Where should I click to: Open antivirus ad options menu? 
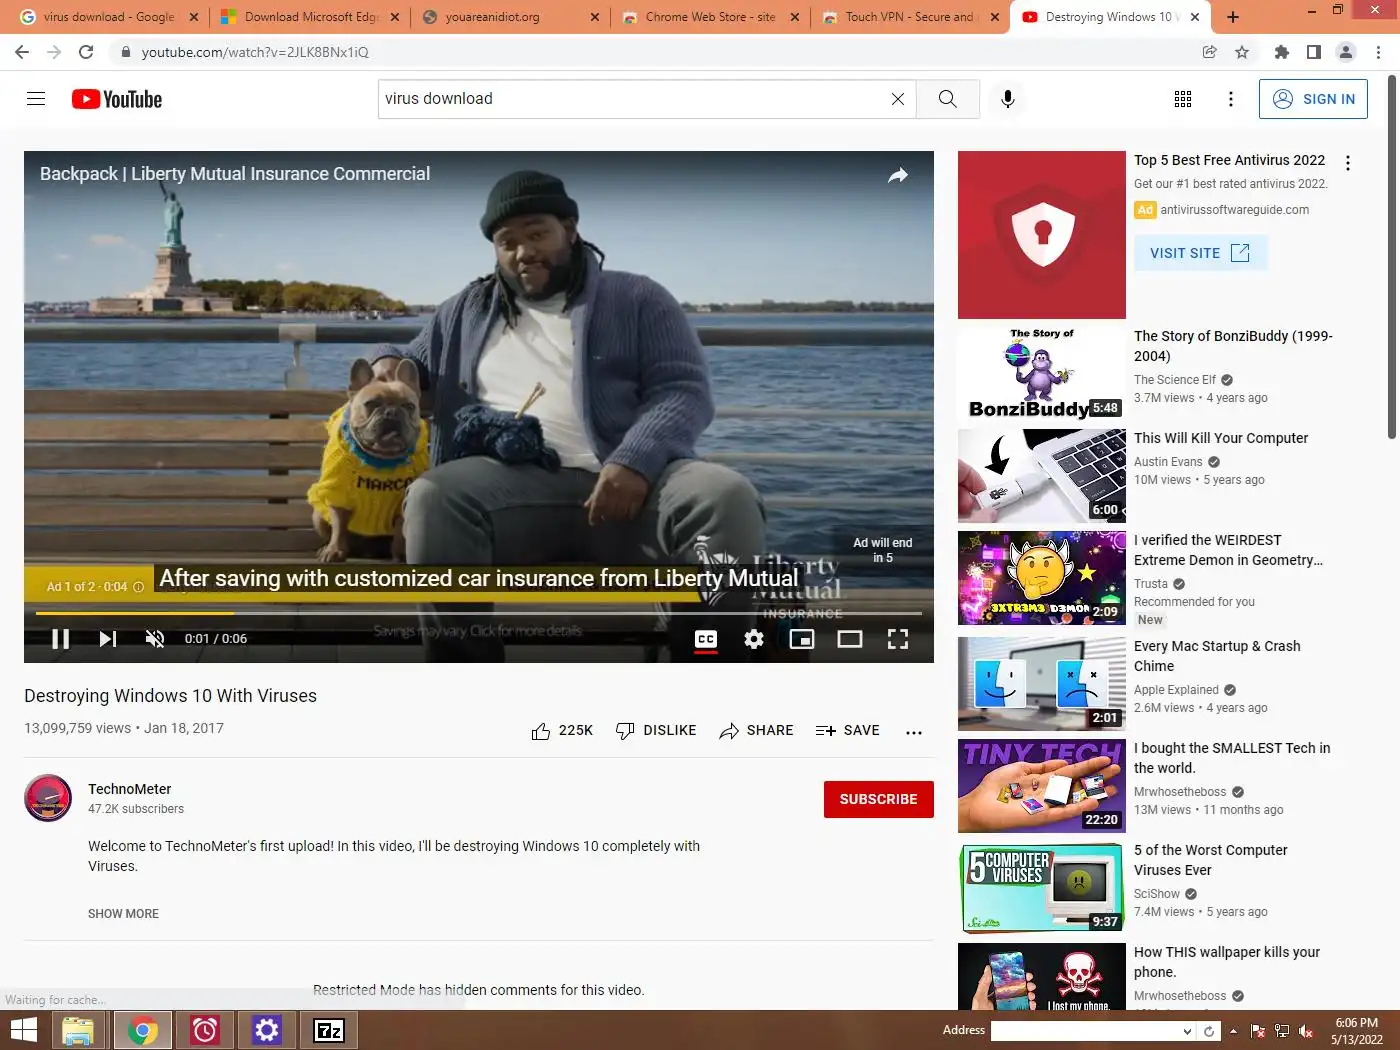tap(1348, 163)
